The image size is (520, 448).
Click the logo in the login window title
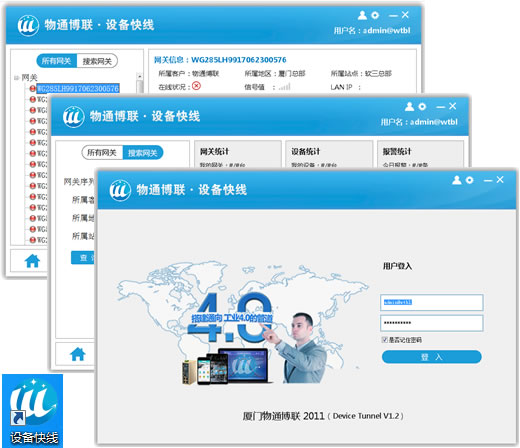pyautogui.click(x=120, y=190)
